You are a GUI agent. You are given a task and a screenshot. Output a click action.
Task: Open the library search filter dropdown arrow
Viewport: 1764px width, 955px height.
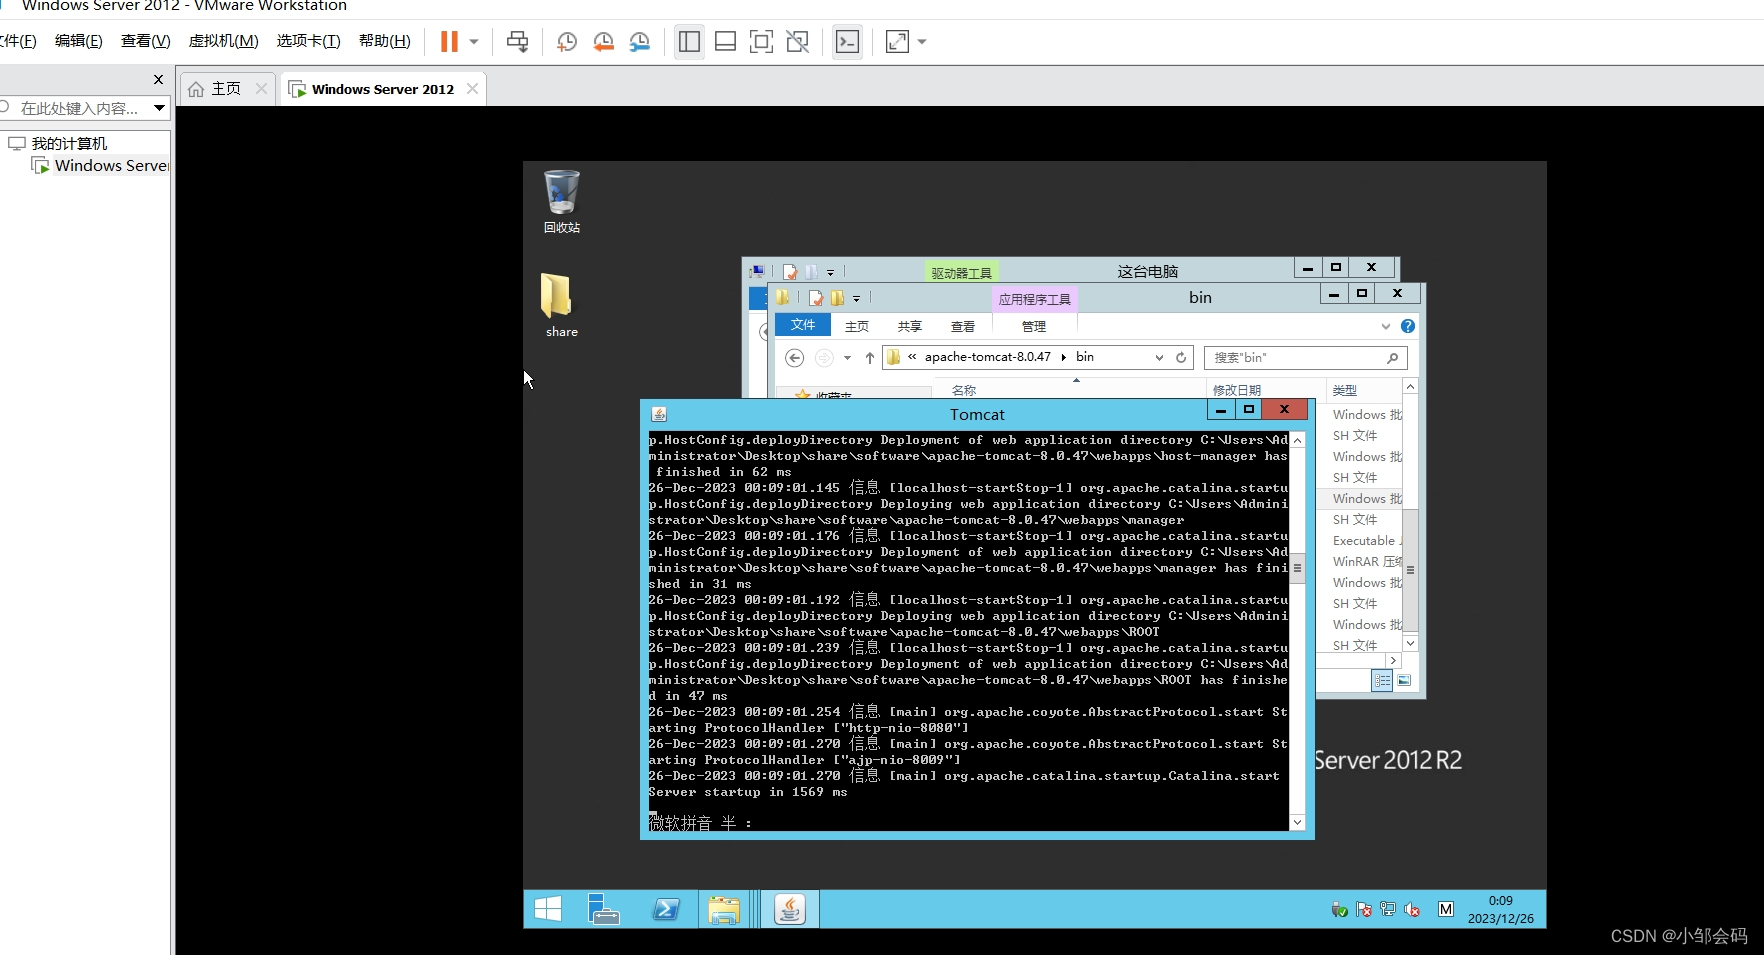tap(160, 108)
